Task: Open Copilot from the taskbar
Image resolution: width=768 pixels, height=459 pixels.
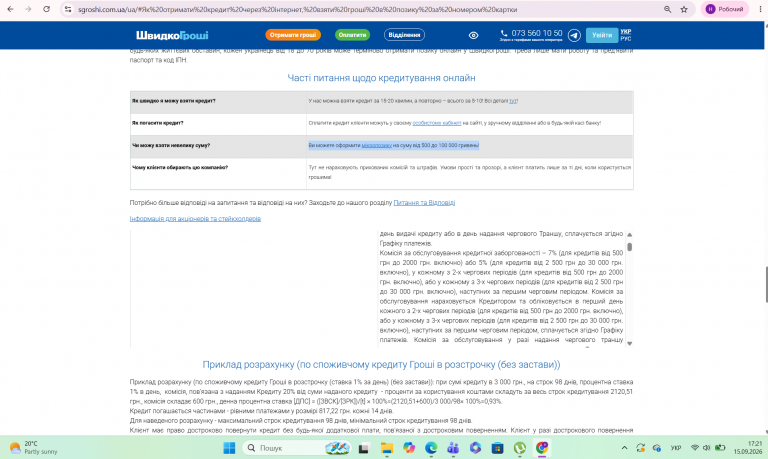Action: coord(408,448)
